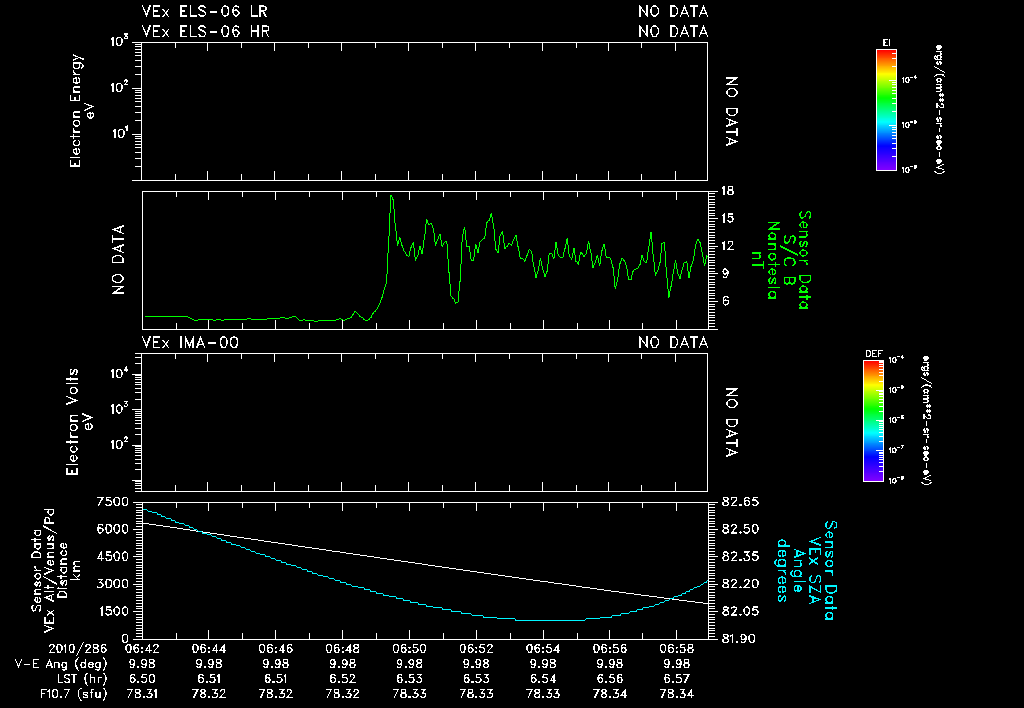This screenshot has height=708, width=1024.
Task: Click the 06:58 time tick label
Action: tap(677, 649)
